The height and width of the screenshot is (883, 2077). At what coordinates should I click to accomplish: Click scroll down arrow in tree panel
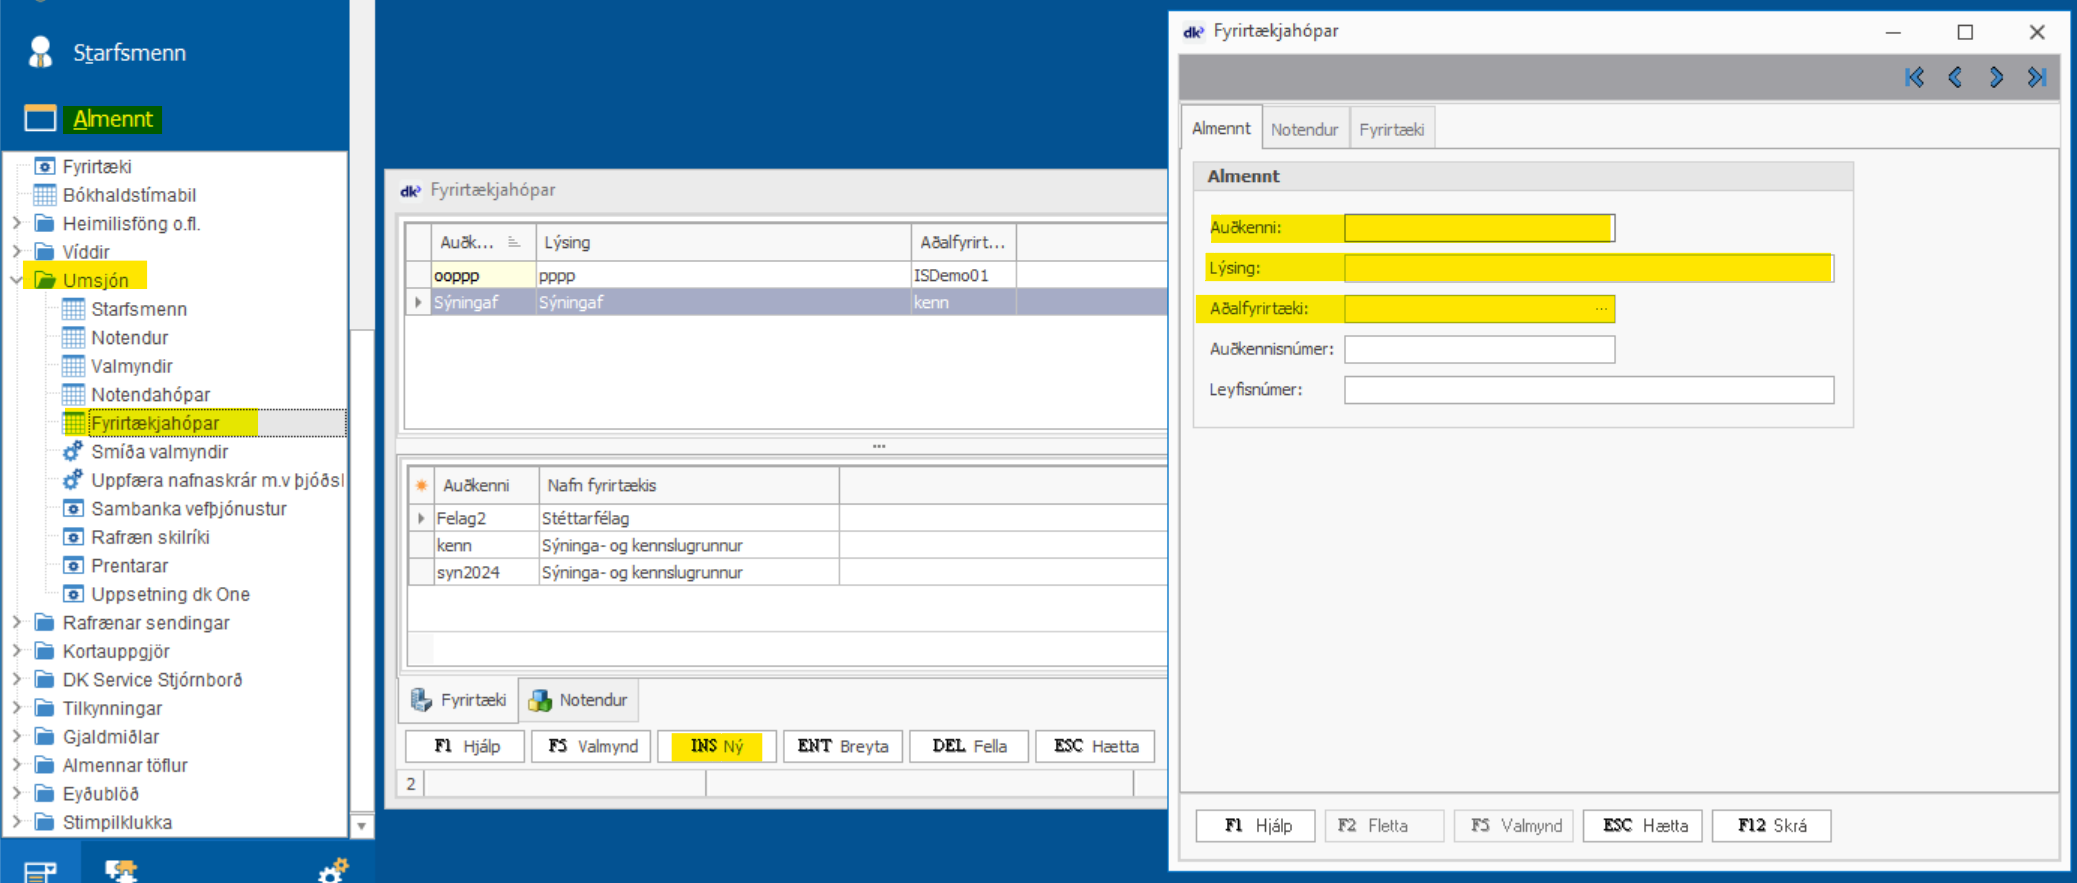pyautogui.click(x=361, y=826)
